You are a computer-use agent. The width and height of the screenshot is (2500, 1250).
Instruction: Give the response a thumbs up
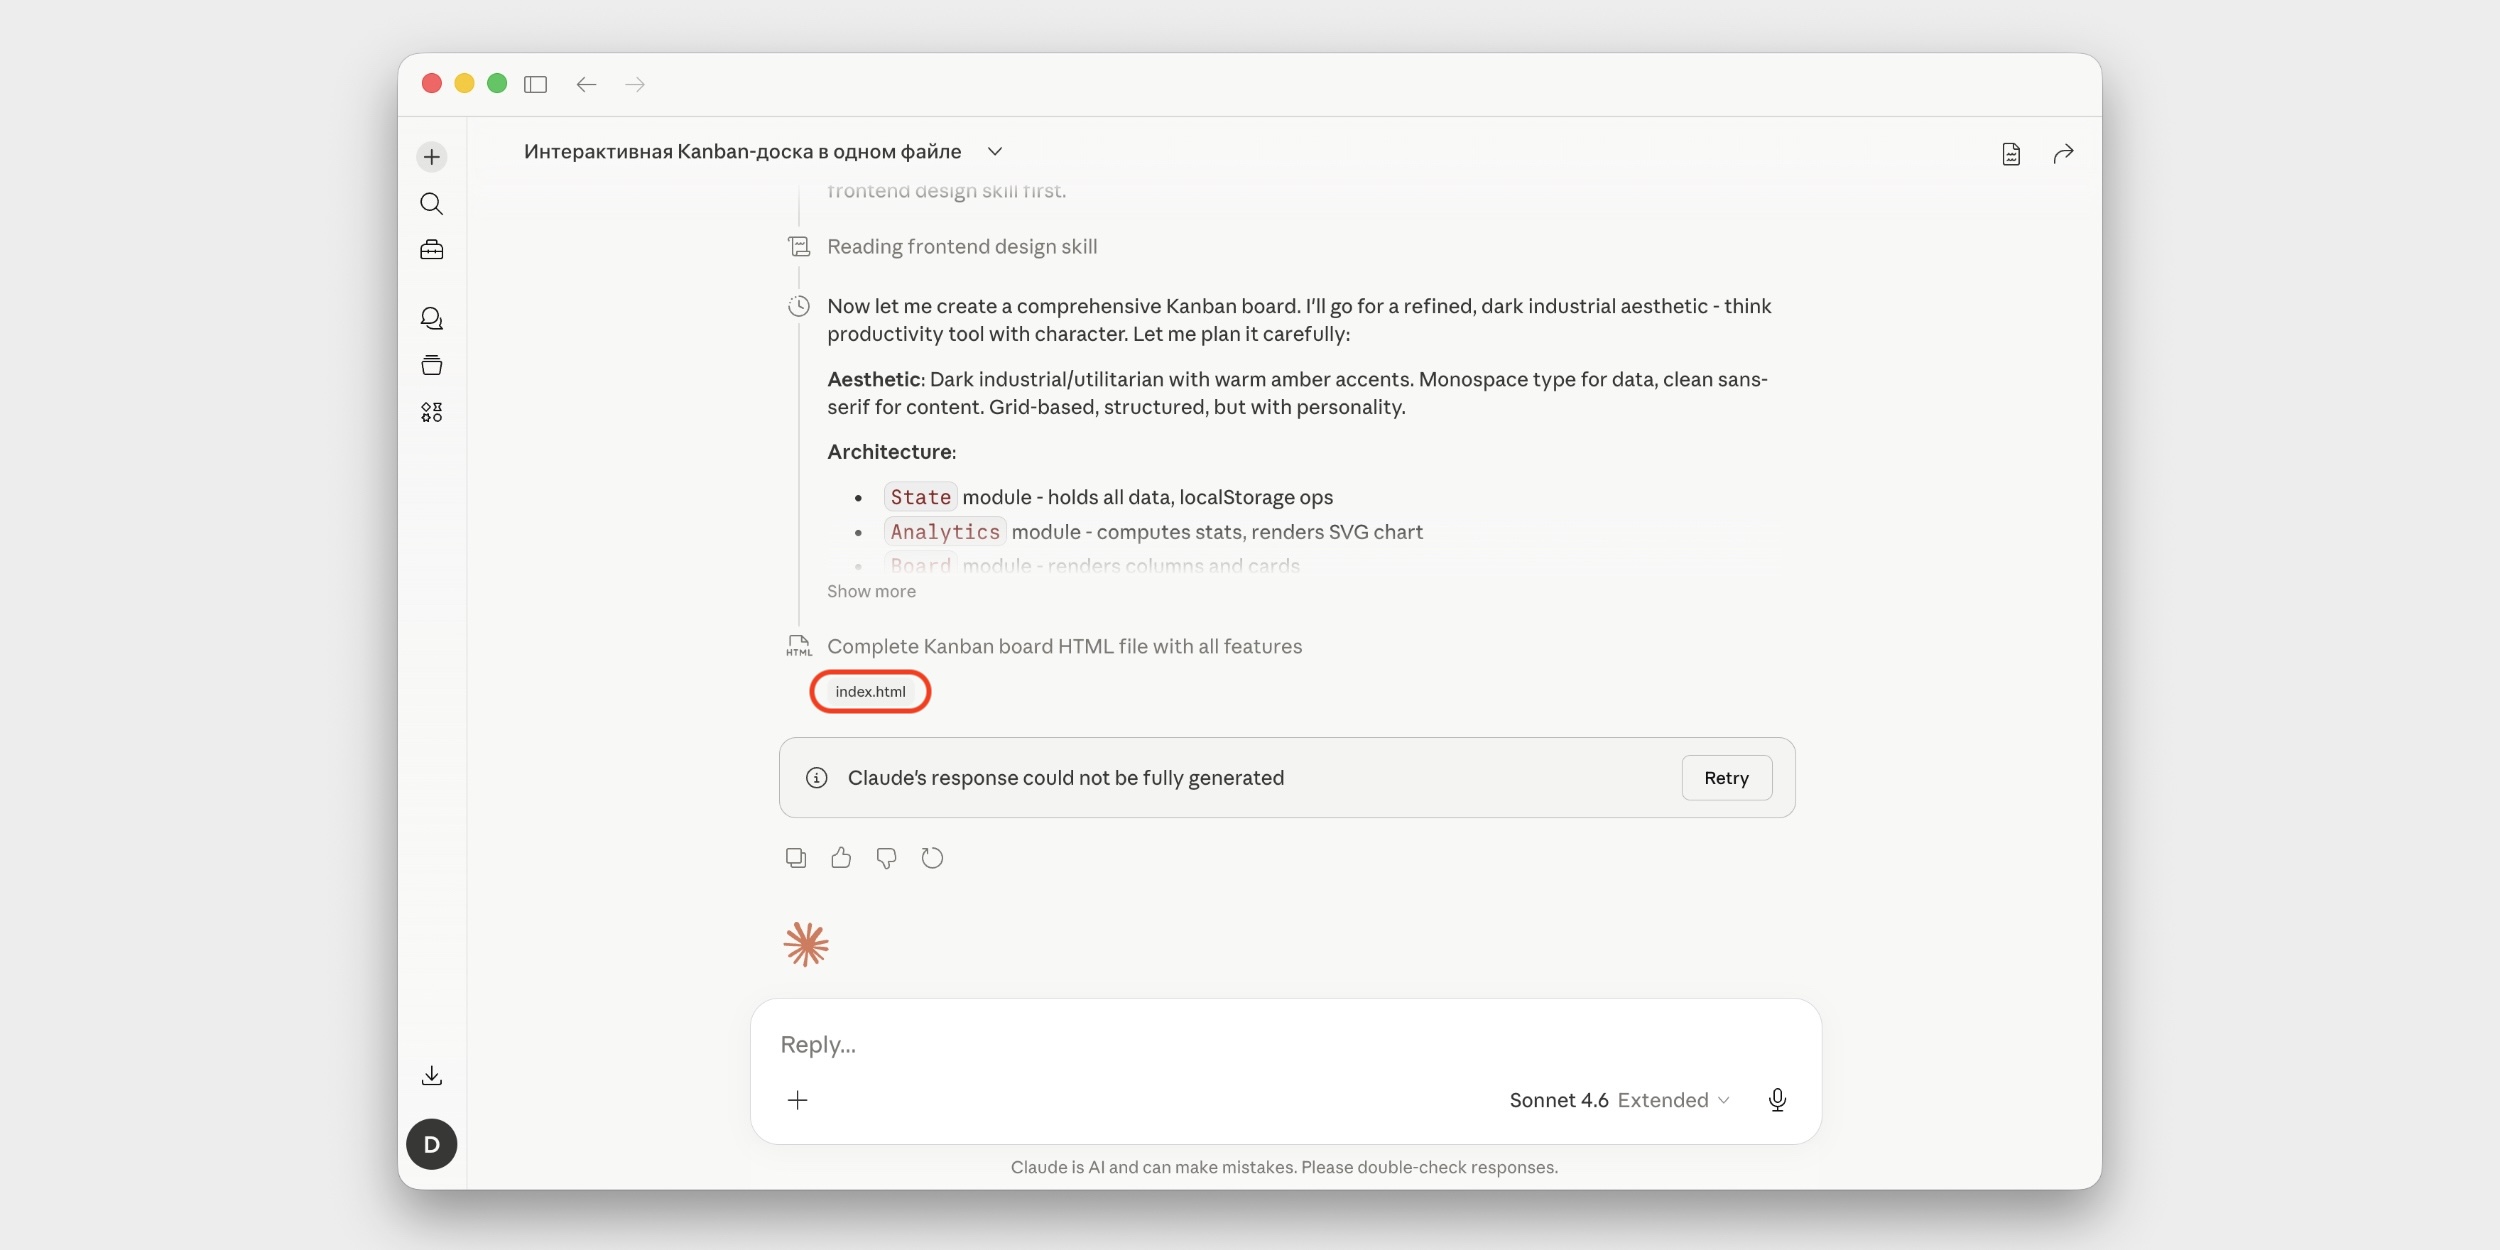click(841, 858)
